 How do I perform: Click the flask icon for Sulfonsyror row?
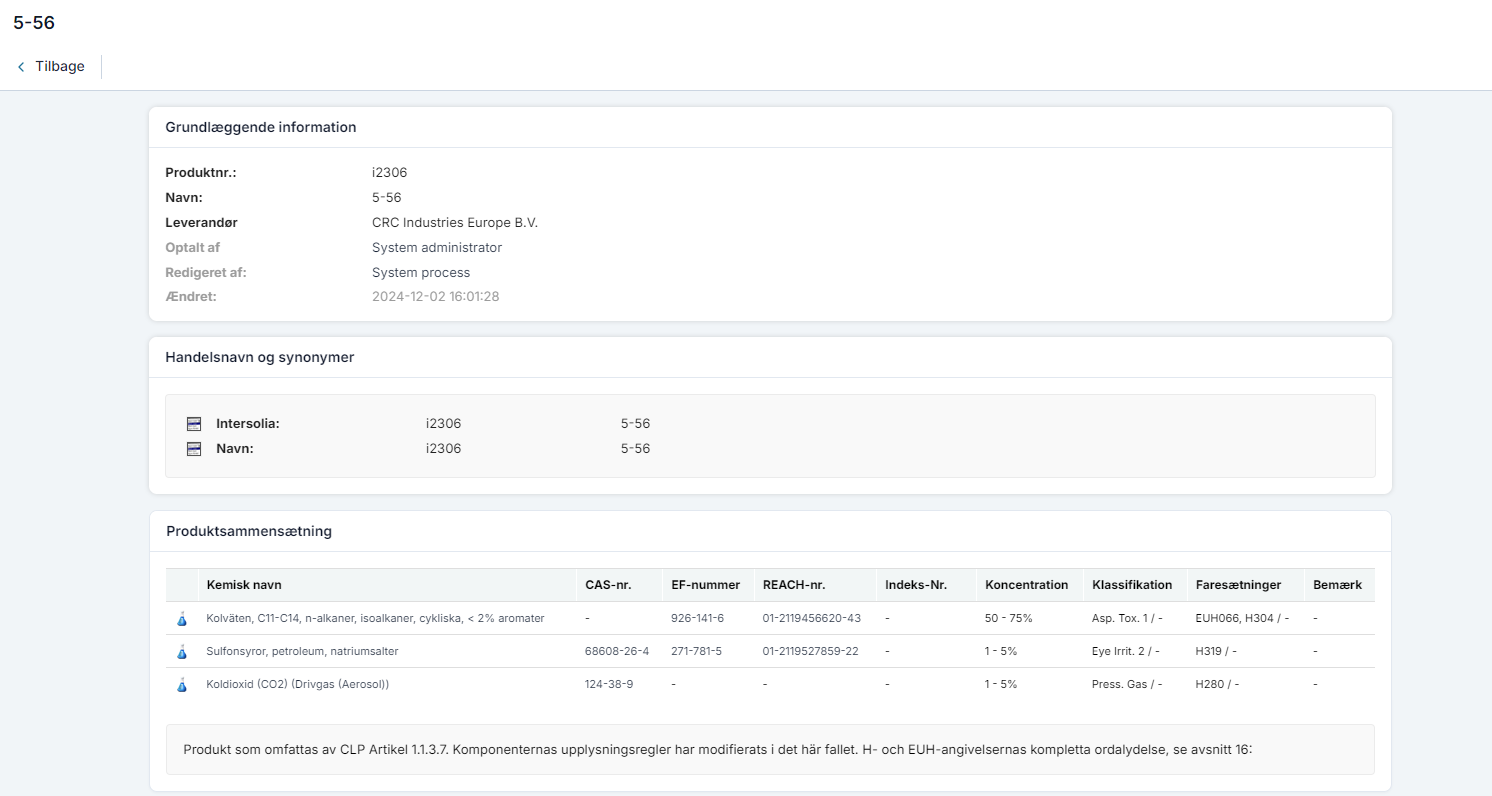182,652
